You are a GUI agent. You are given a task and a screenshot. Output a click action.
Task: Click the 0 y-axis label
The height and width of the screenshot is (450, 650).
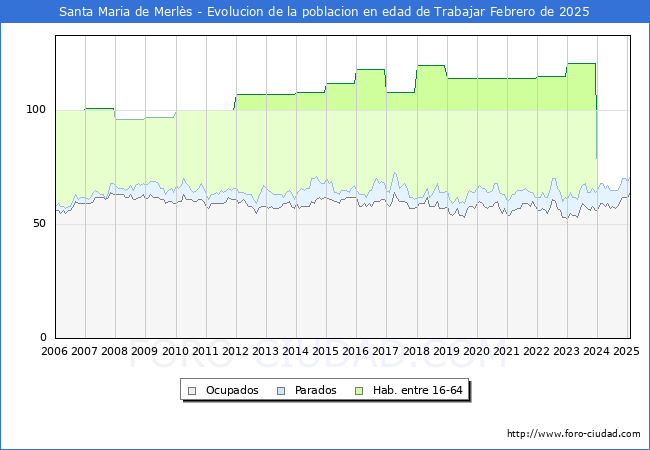44,337
